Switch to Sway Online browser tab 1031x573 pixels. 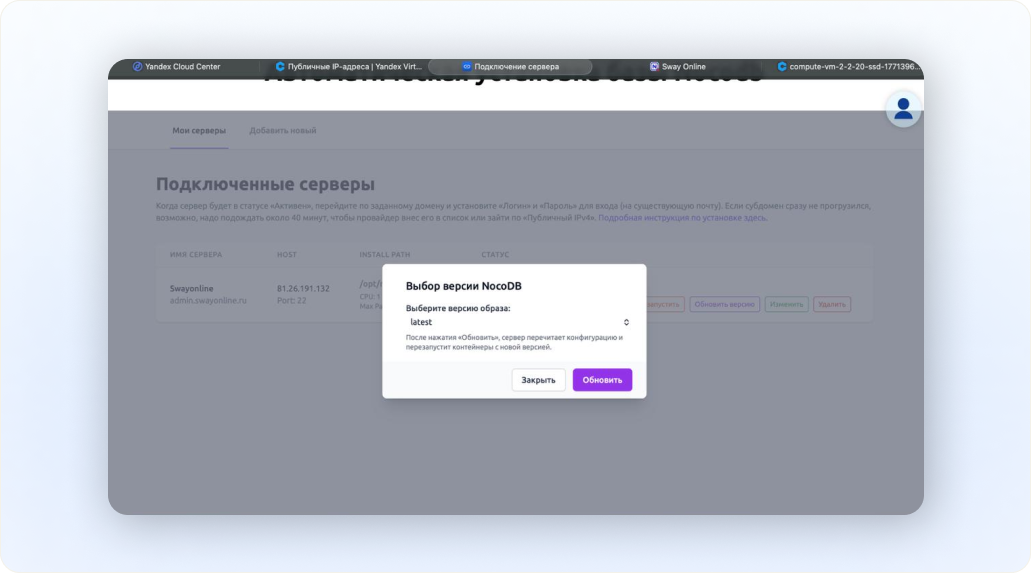(x=677, y=66)
